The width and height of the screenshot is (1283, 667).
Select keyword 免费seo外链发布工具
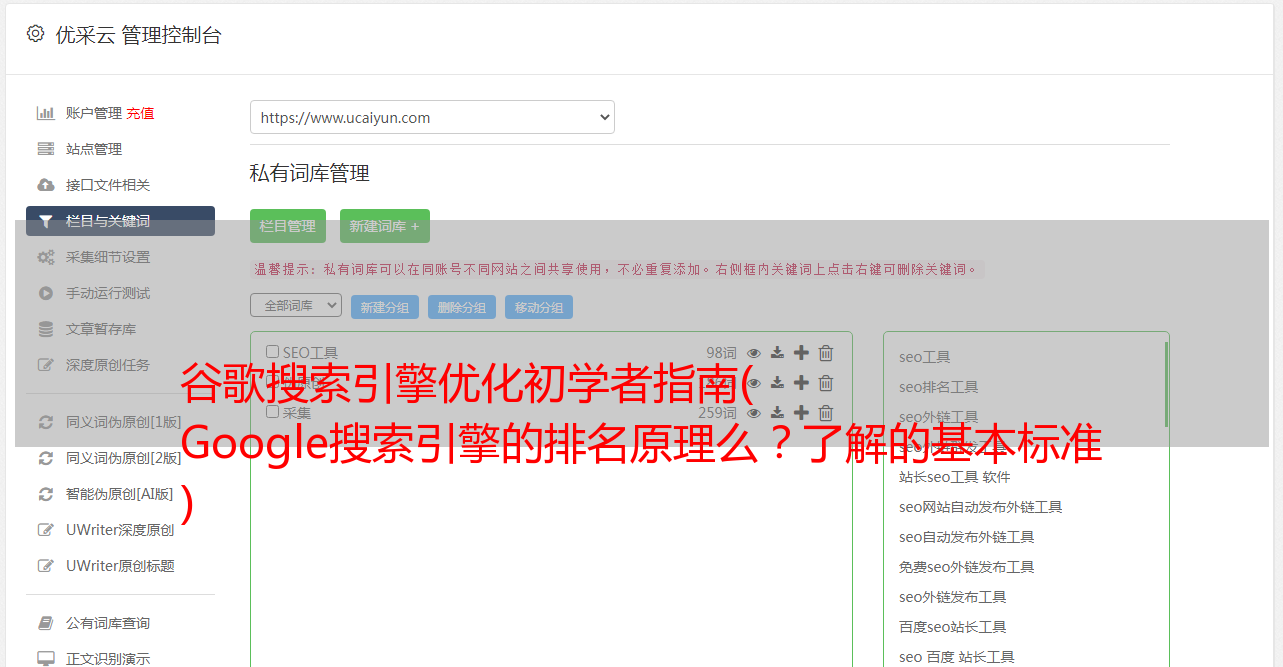967,567
